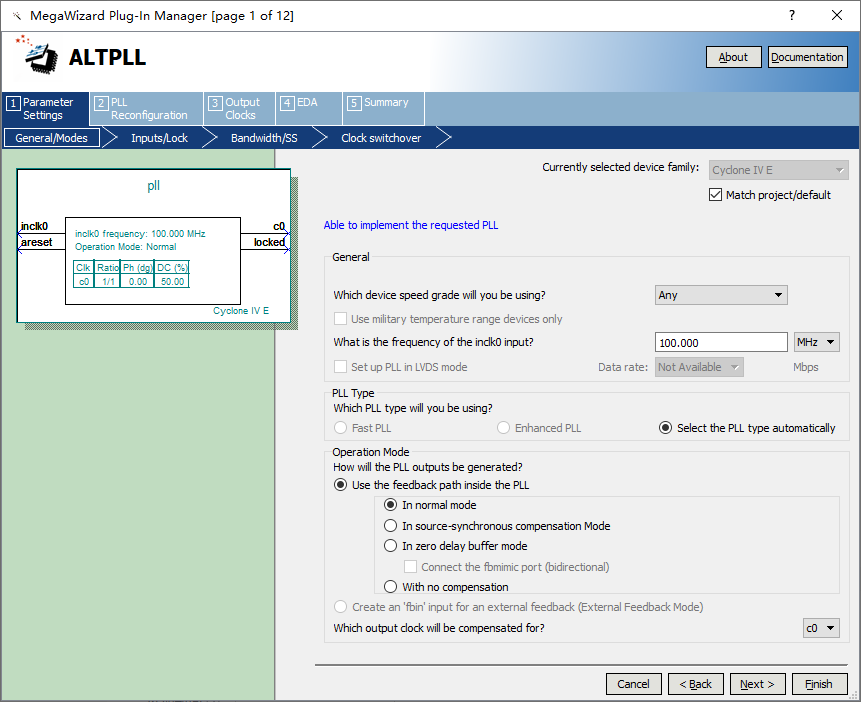Click the Finish button
861x702 pixels.
(819, 684)
